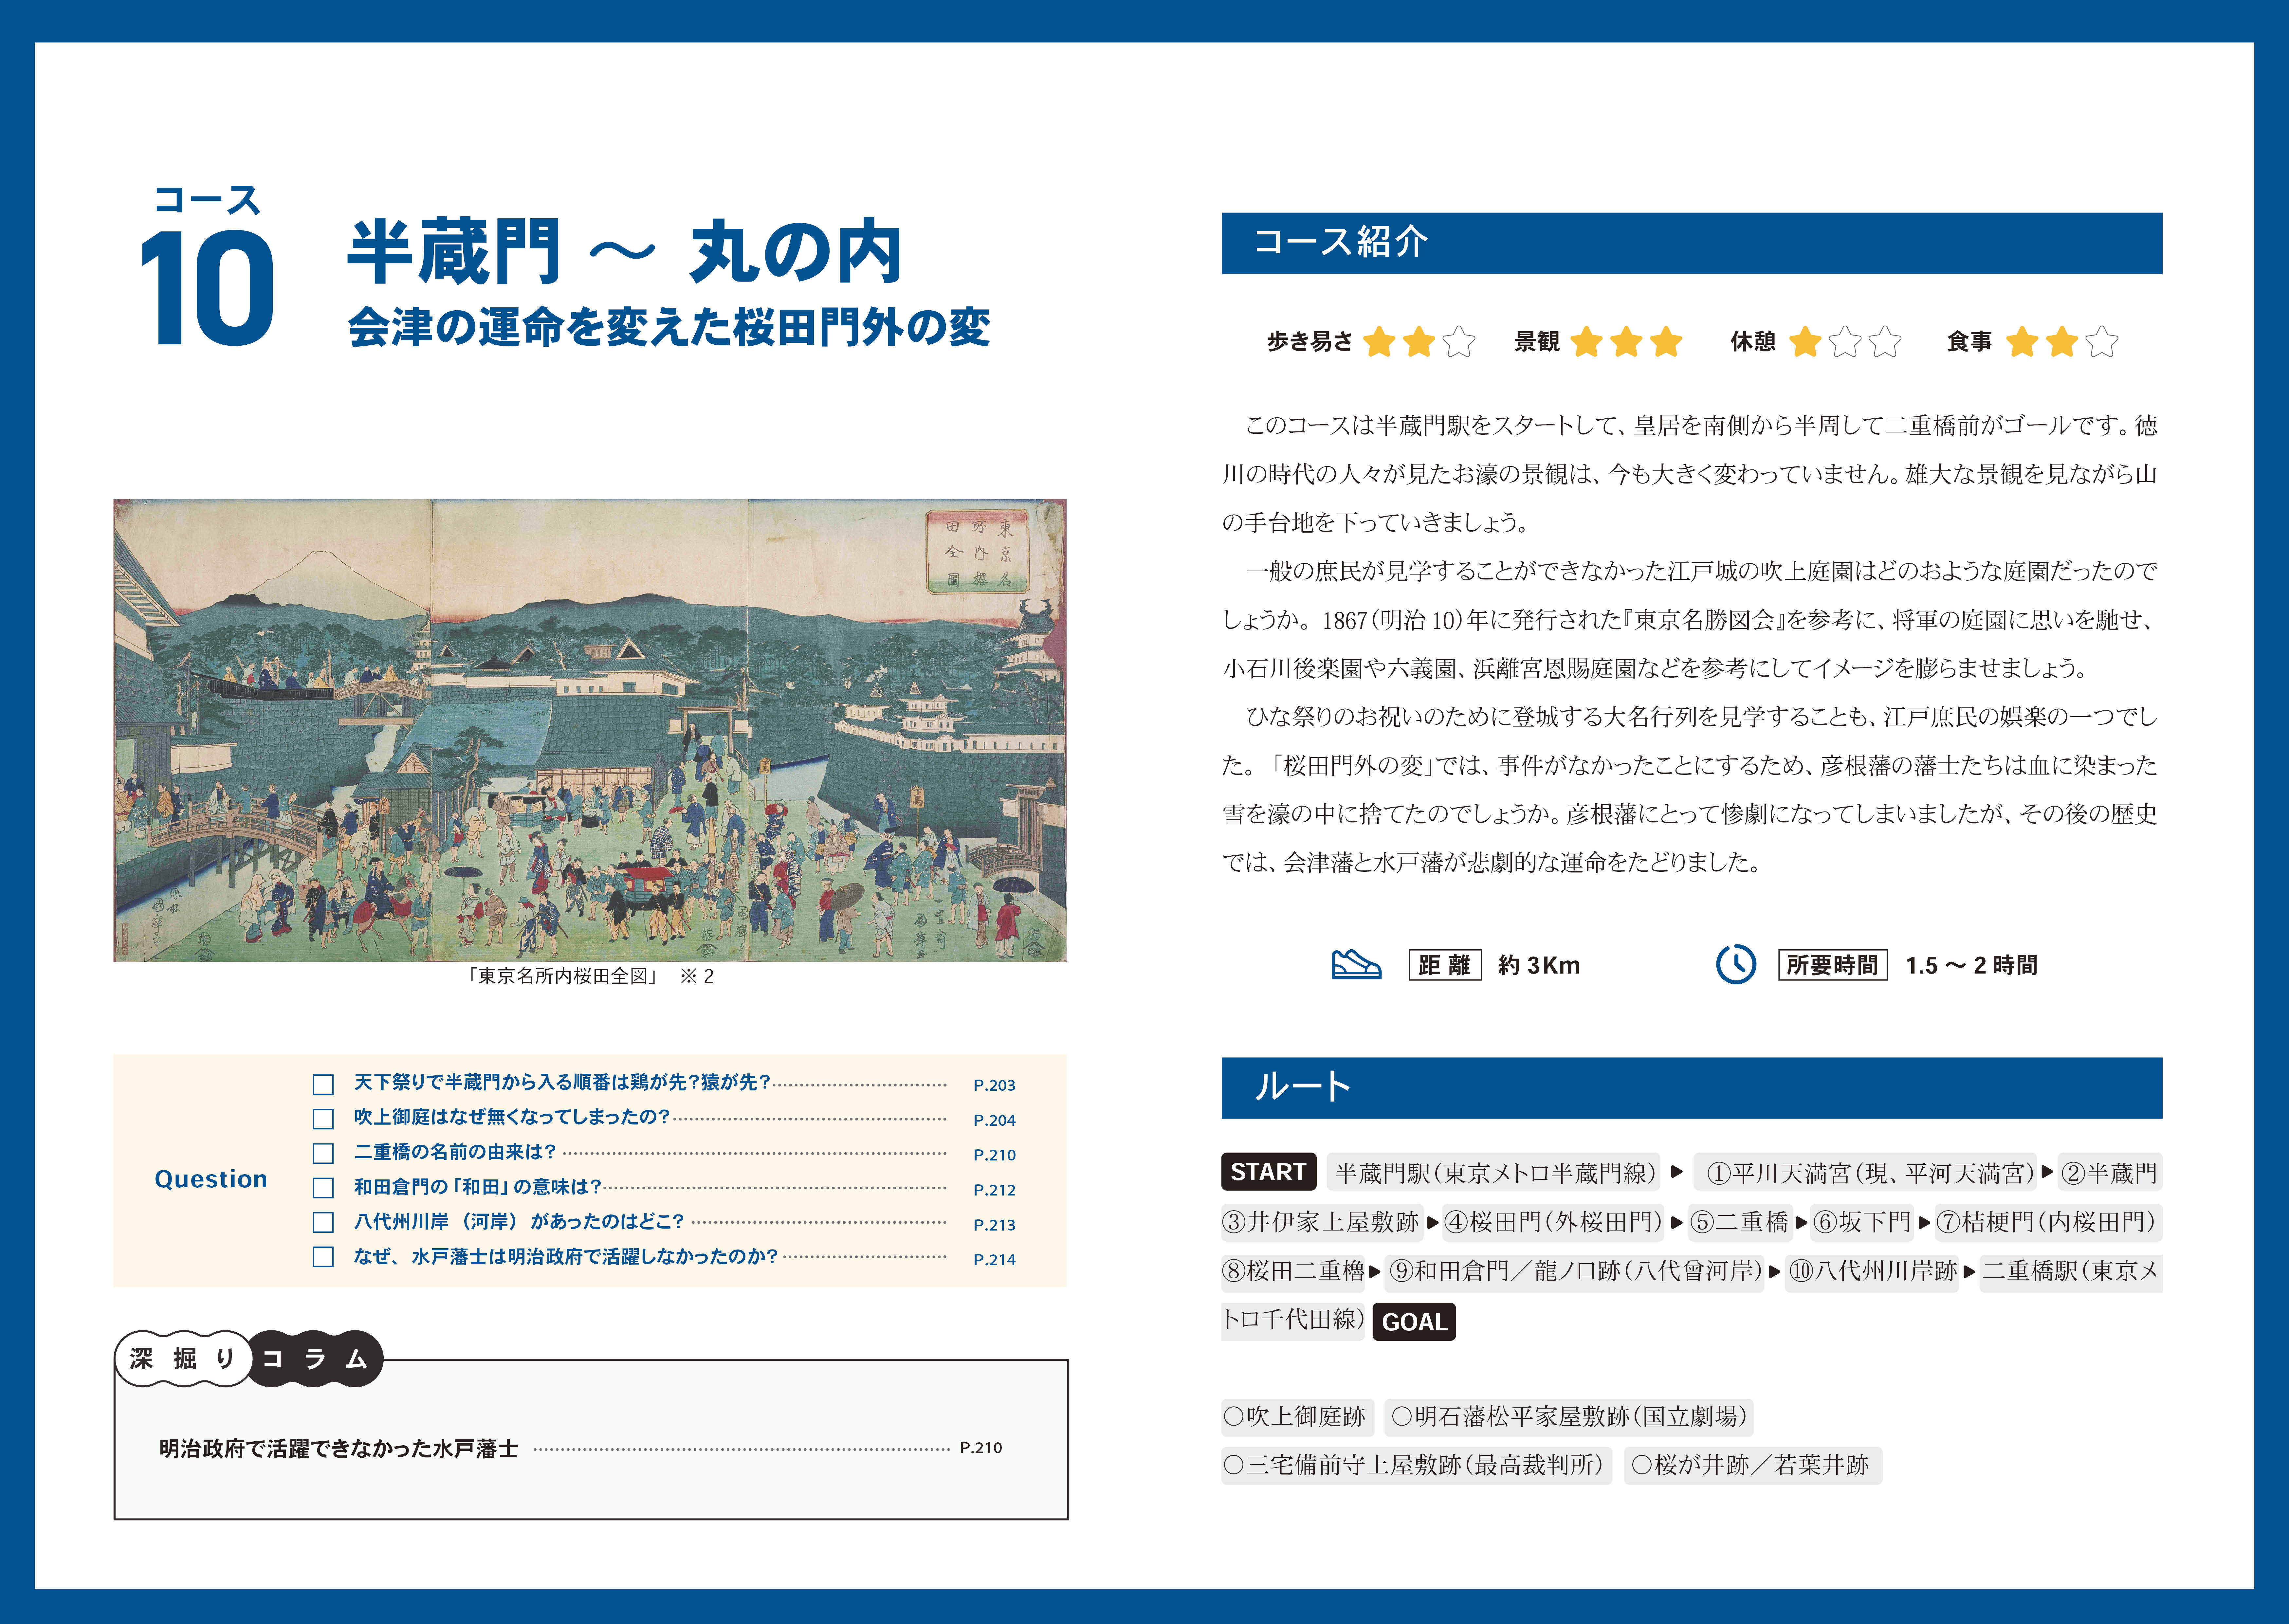Click the 東京名所内桜田全図 woodblock image
2289x1624 pixels.
point(590,730)
